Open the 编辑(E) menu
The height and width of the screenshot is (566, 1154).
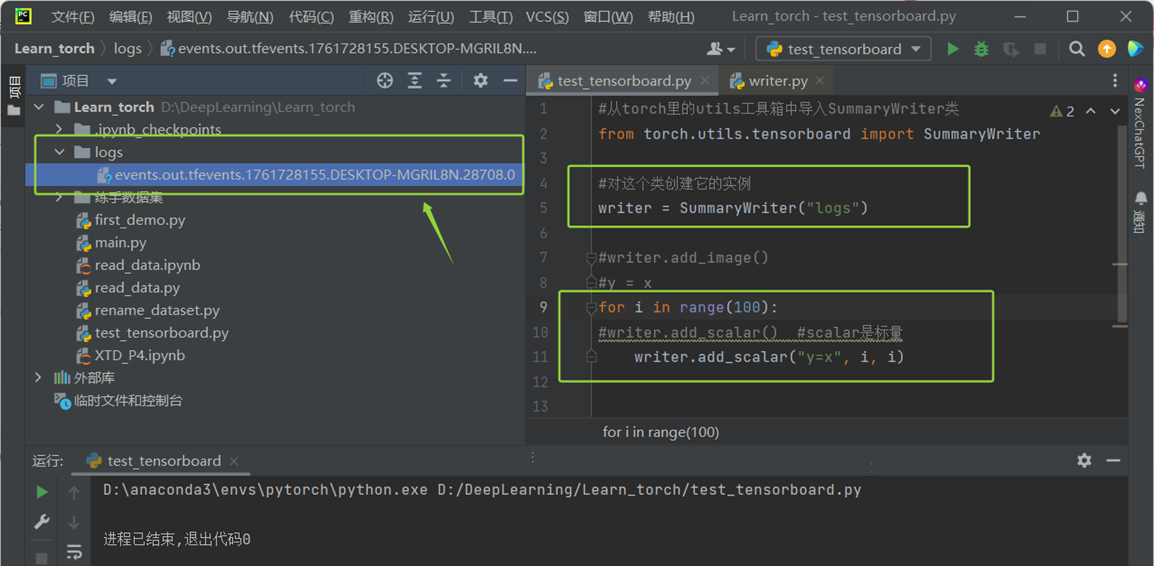click(130, 17)
